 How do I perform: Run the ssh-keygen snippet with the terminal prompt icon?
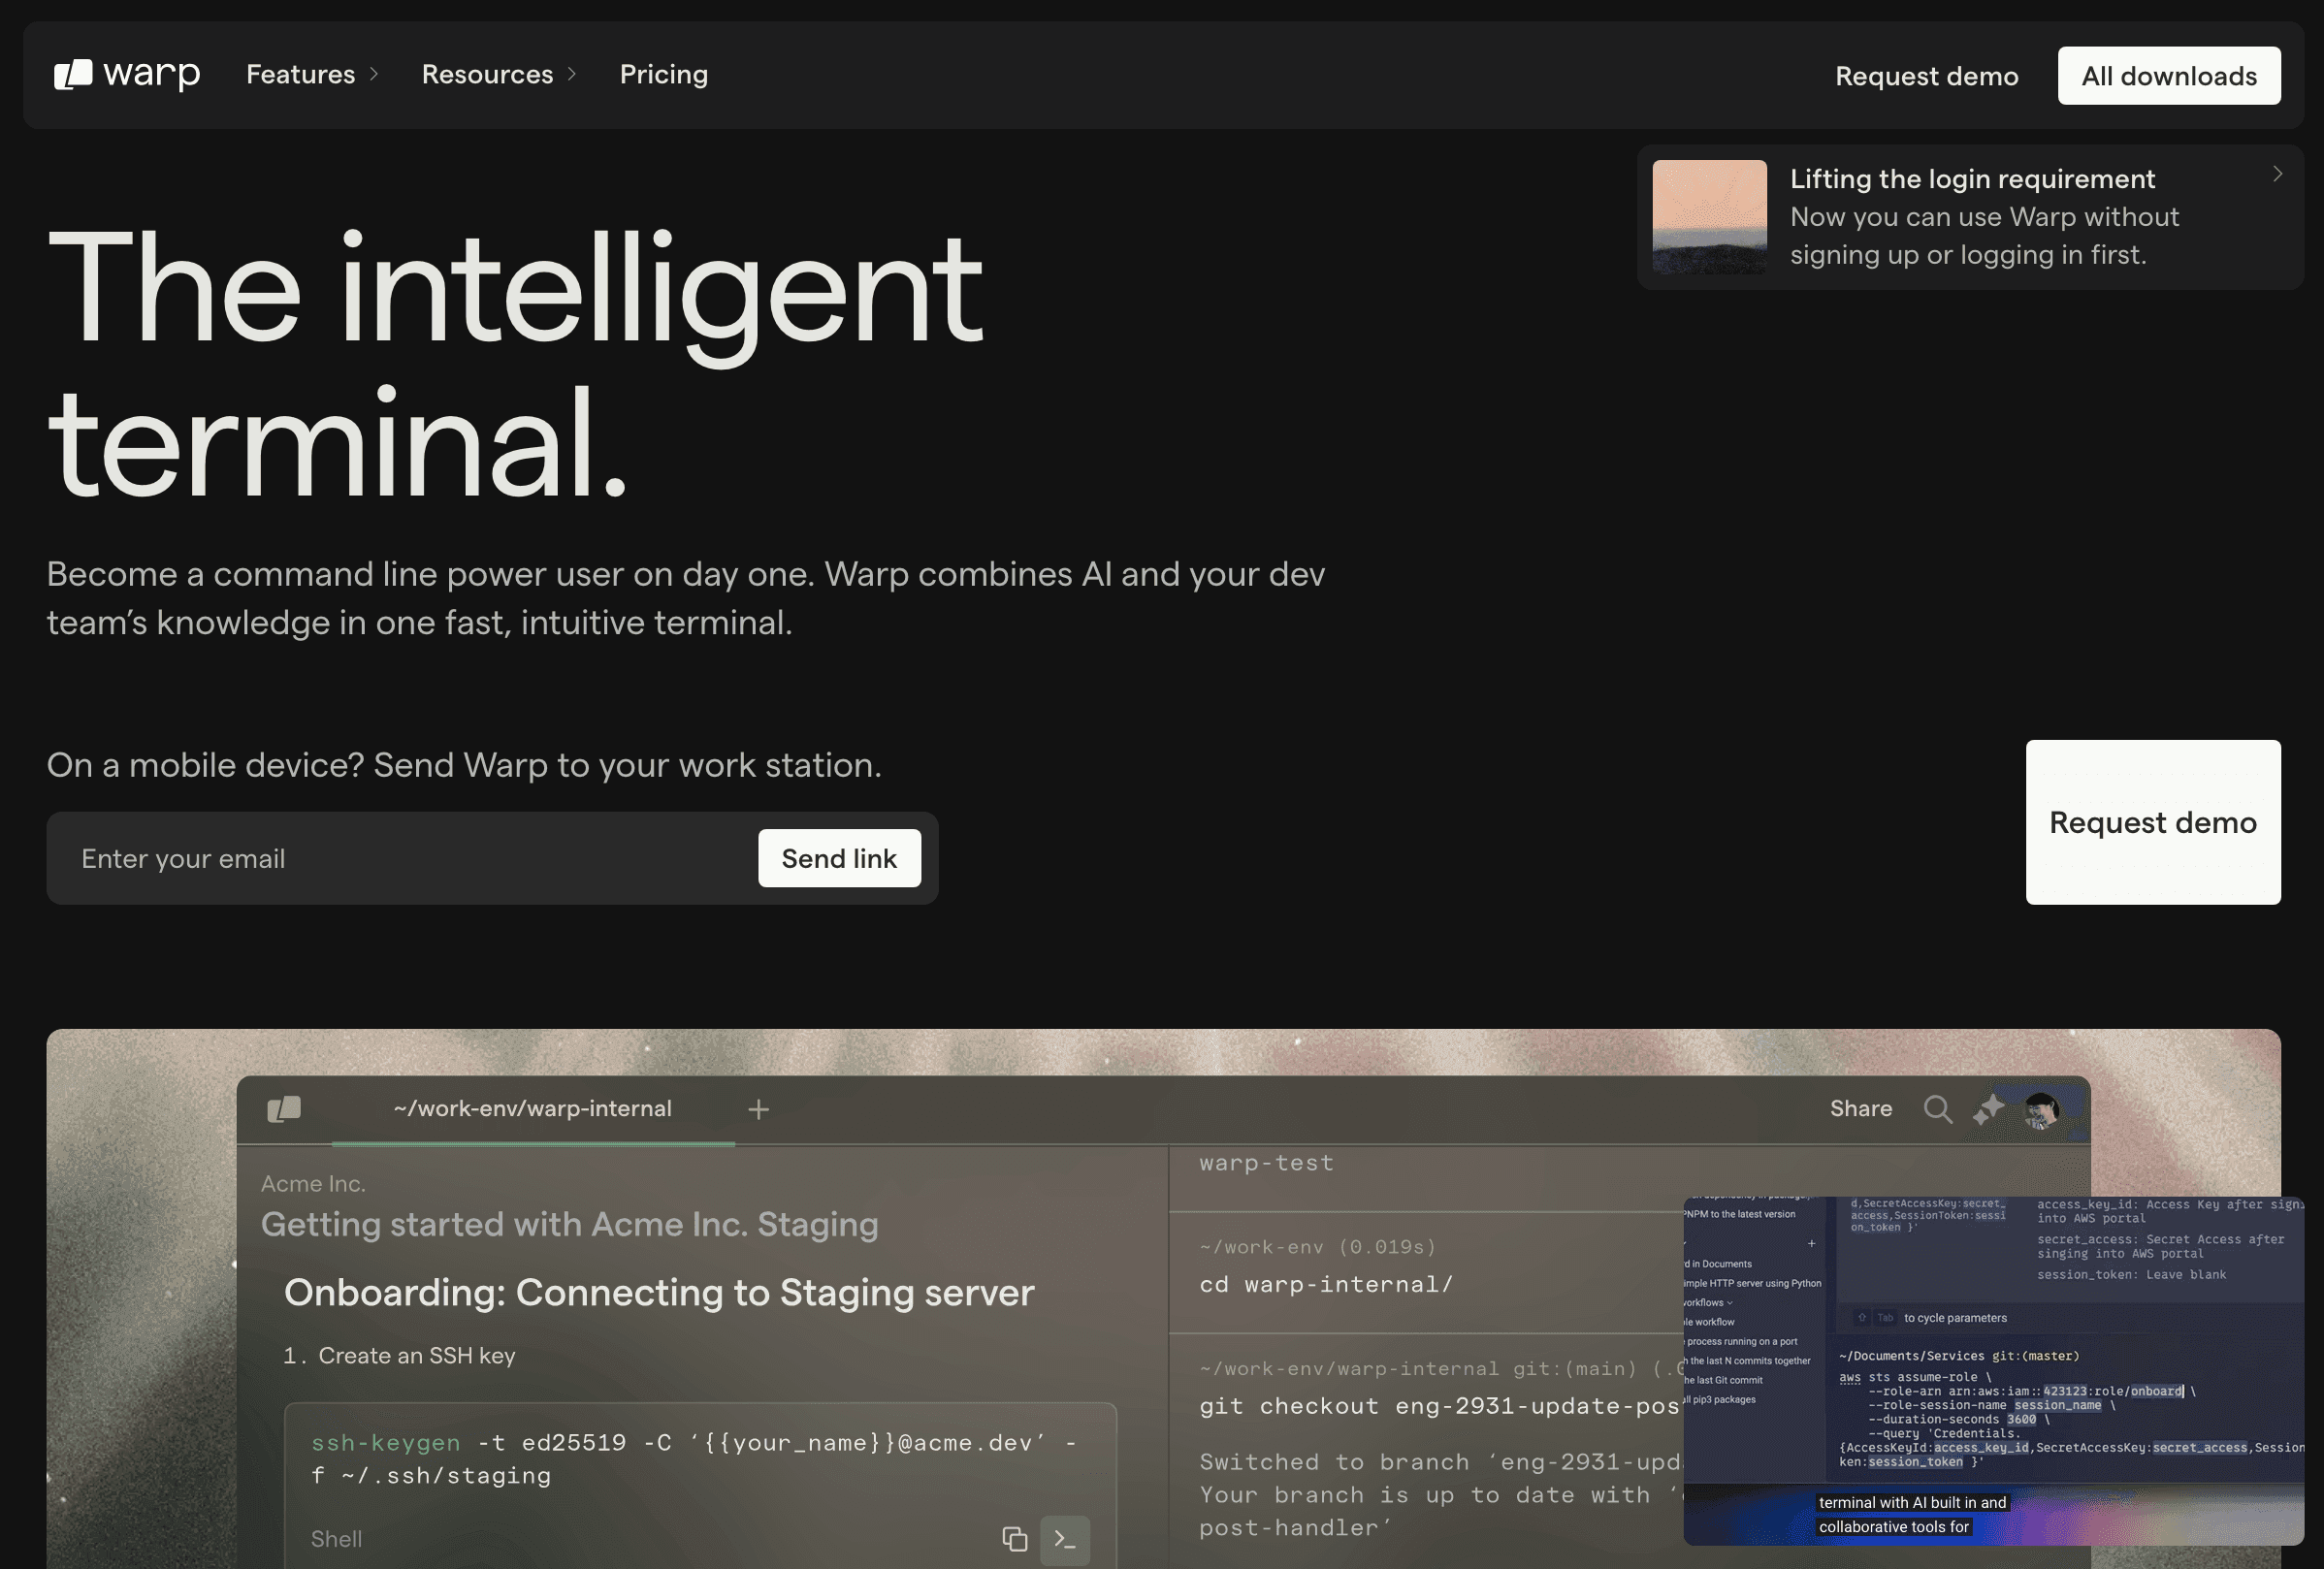point(1065,1539)
